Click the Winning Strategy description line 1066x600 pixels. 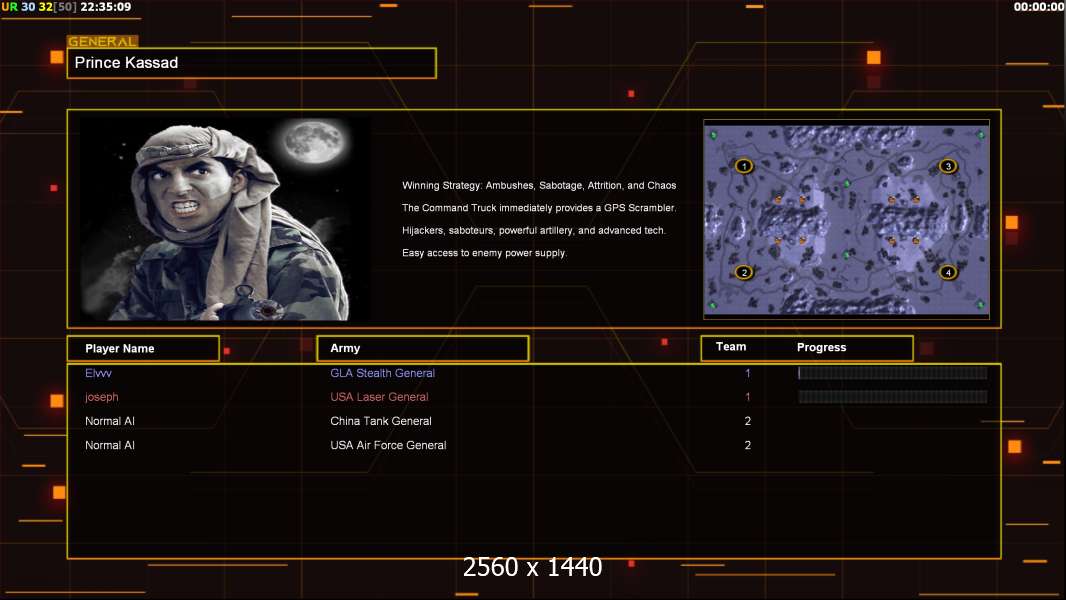click(x=539, y=186)
